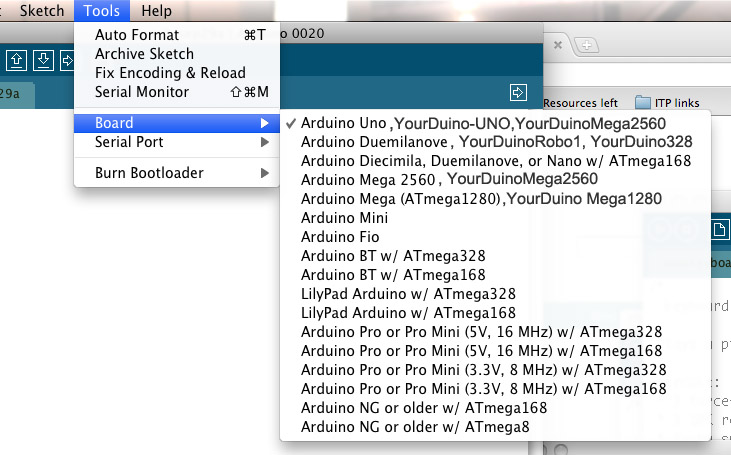
Task: Open the Help menu
Action: coord(156,11)
